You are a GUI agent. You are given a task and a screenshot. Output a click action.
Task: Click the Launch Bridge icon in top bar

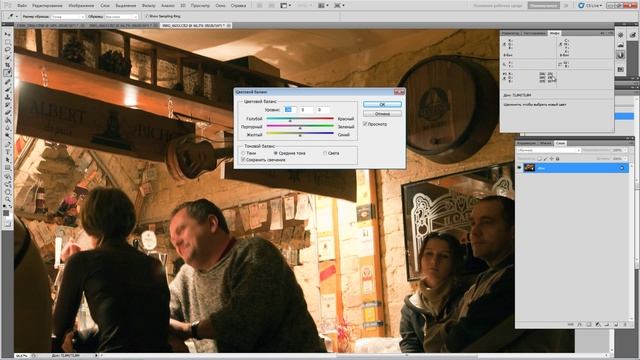(x=260, y=6)
